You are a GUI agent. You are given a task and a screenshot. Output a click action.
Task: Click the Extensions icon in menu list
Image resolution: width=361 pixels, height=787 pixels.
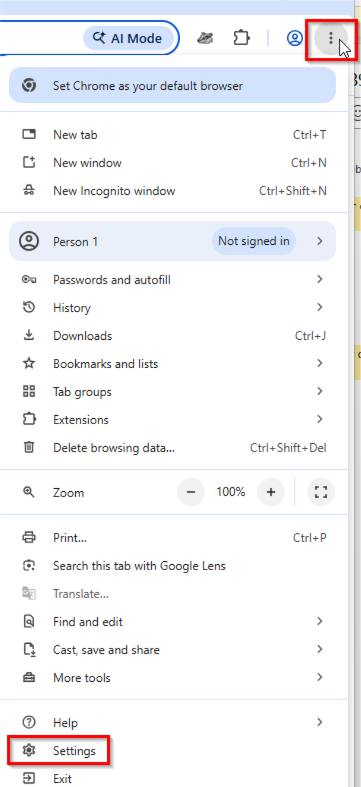pos(29,419)
